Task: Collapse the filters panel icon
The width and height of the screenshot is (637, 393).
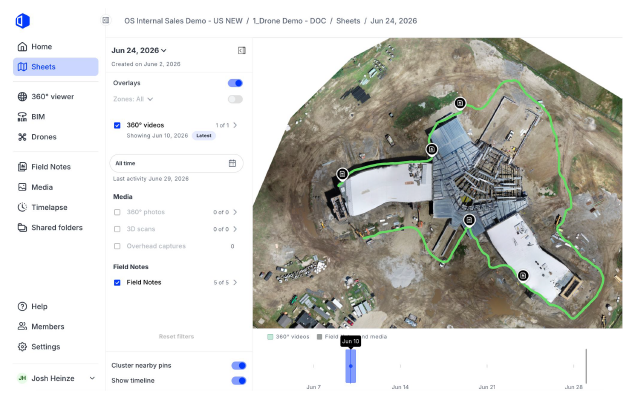Action: [x=242, y=50]
